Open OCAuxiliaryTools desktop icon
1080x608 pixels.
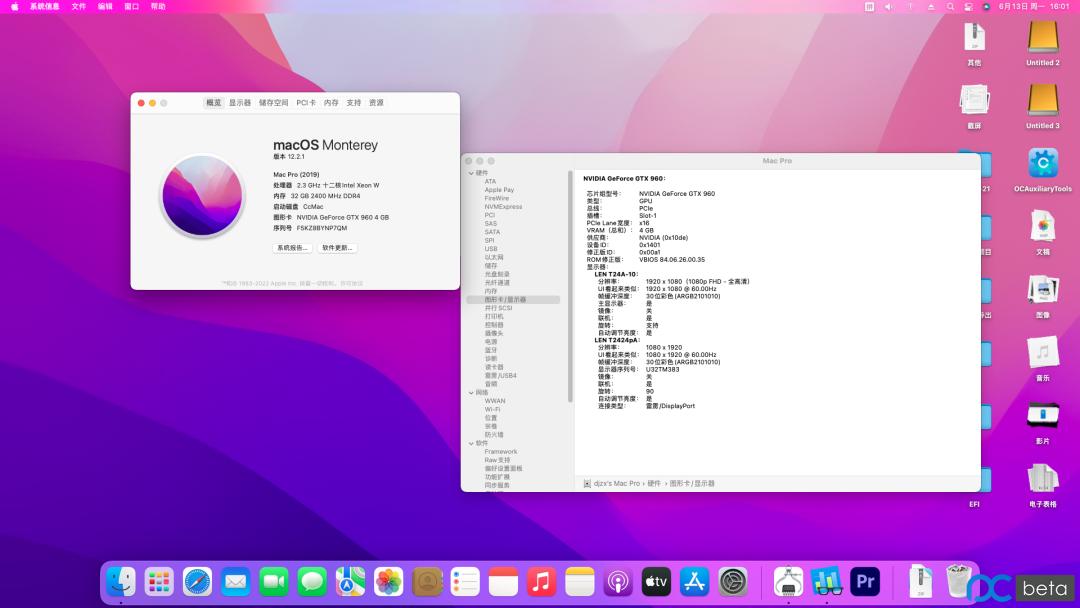[1042, 164]
